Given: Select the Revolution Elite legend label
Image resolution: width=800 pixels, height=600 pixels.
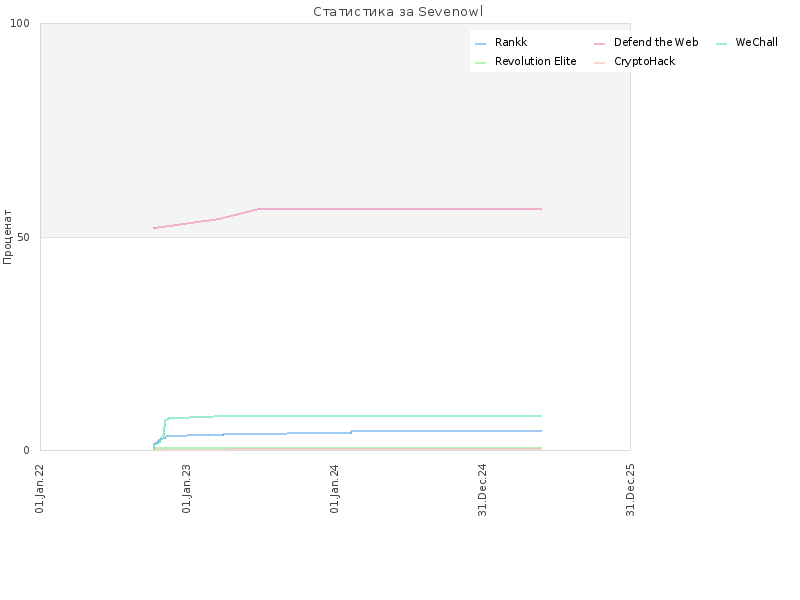Looking at the screenshot, I should (x=535, y=61).
